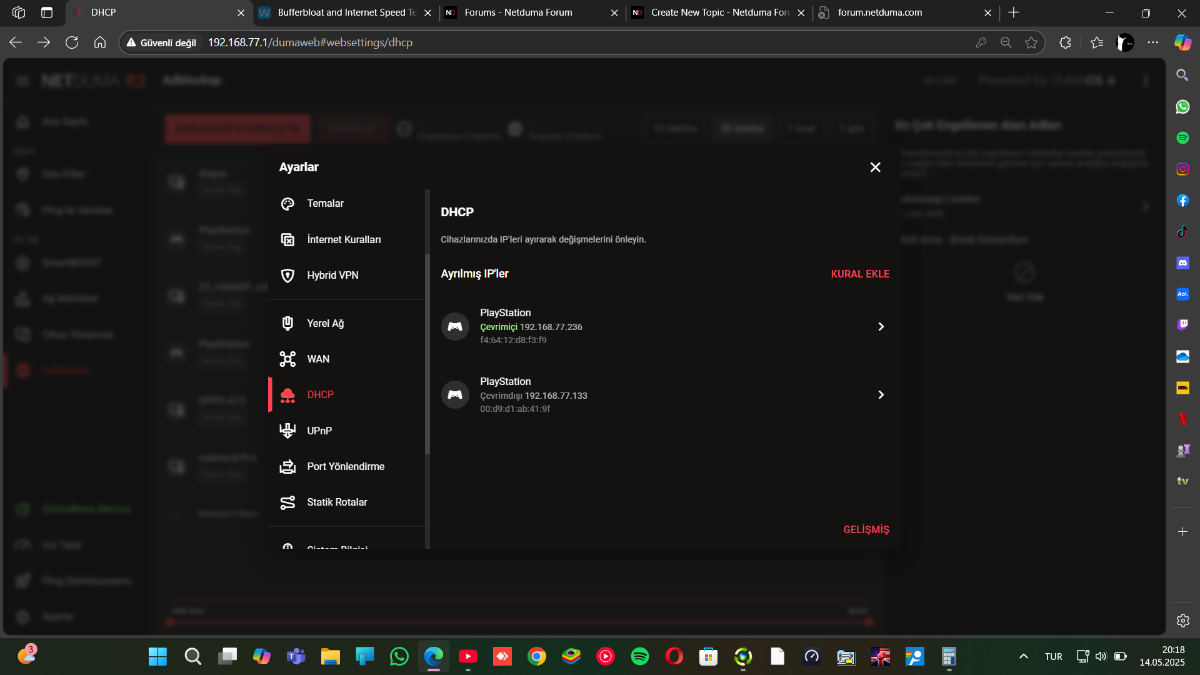1200x675 pixels.
Task: Open Facebook in Edge sidebar
Action: [x=1183, y=200]
